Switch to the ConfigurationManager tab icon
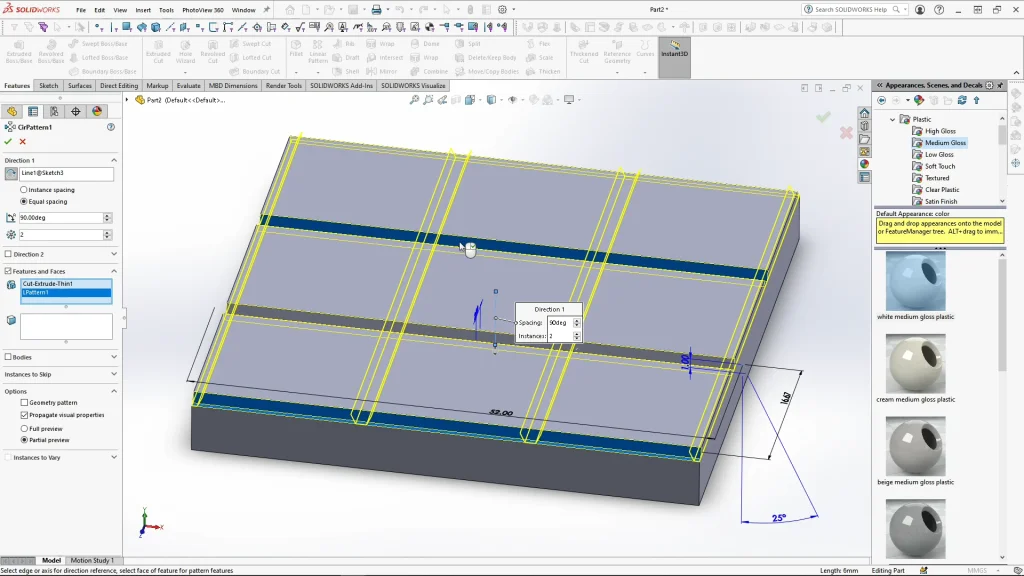 click(x=54, y=112)
